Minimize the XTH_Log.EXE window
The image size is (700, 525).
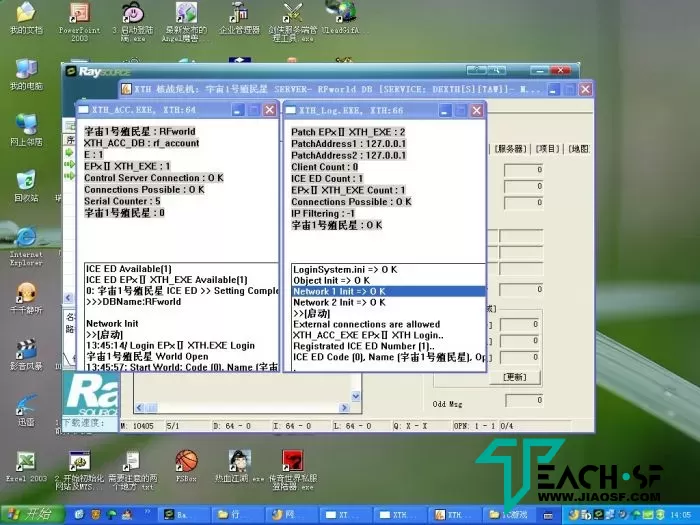444,111
